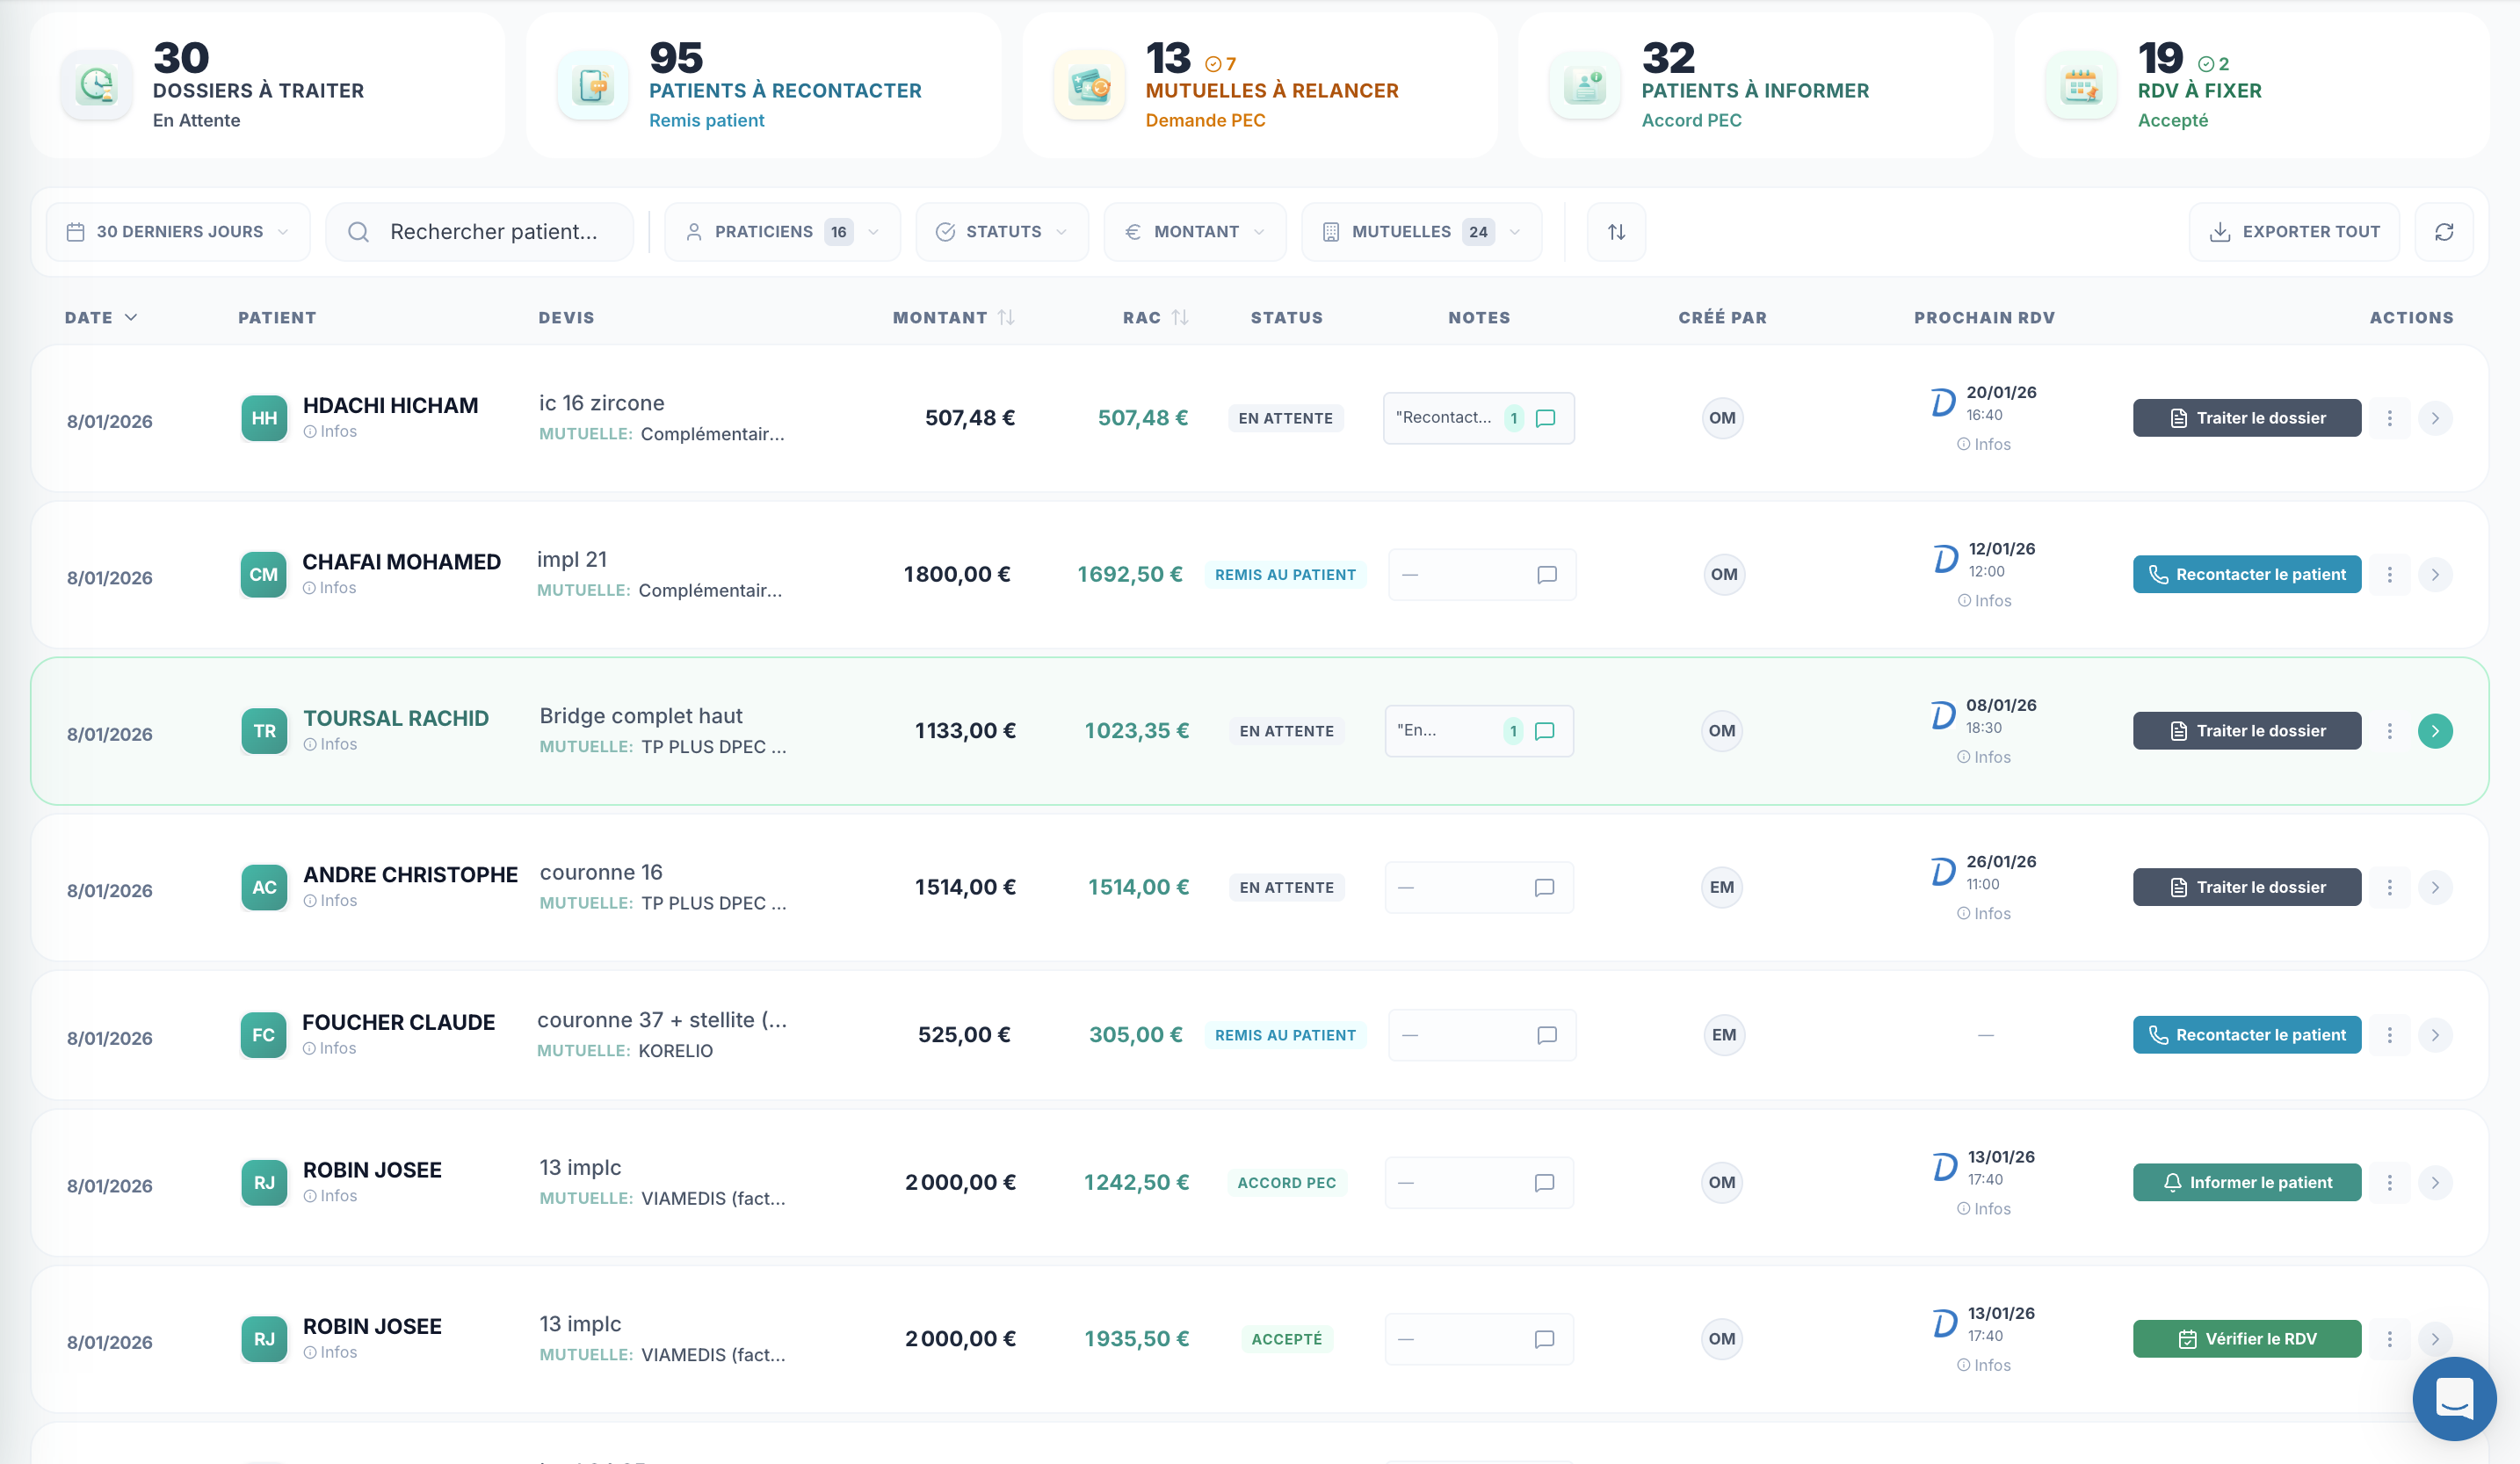Viewport: 2520px width, 1464px height.
Task: Click Traiter le dossier for HDACHI HICHAM
Action: (x=2247, y=418)
